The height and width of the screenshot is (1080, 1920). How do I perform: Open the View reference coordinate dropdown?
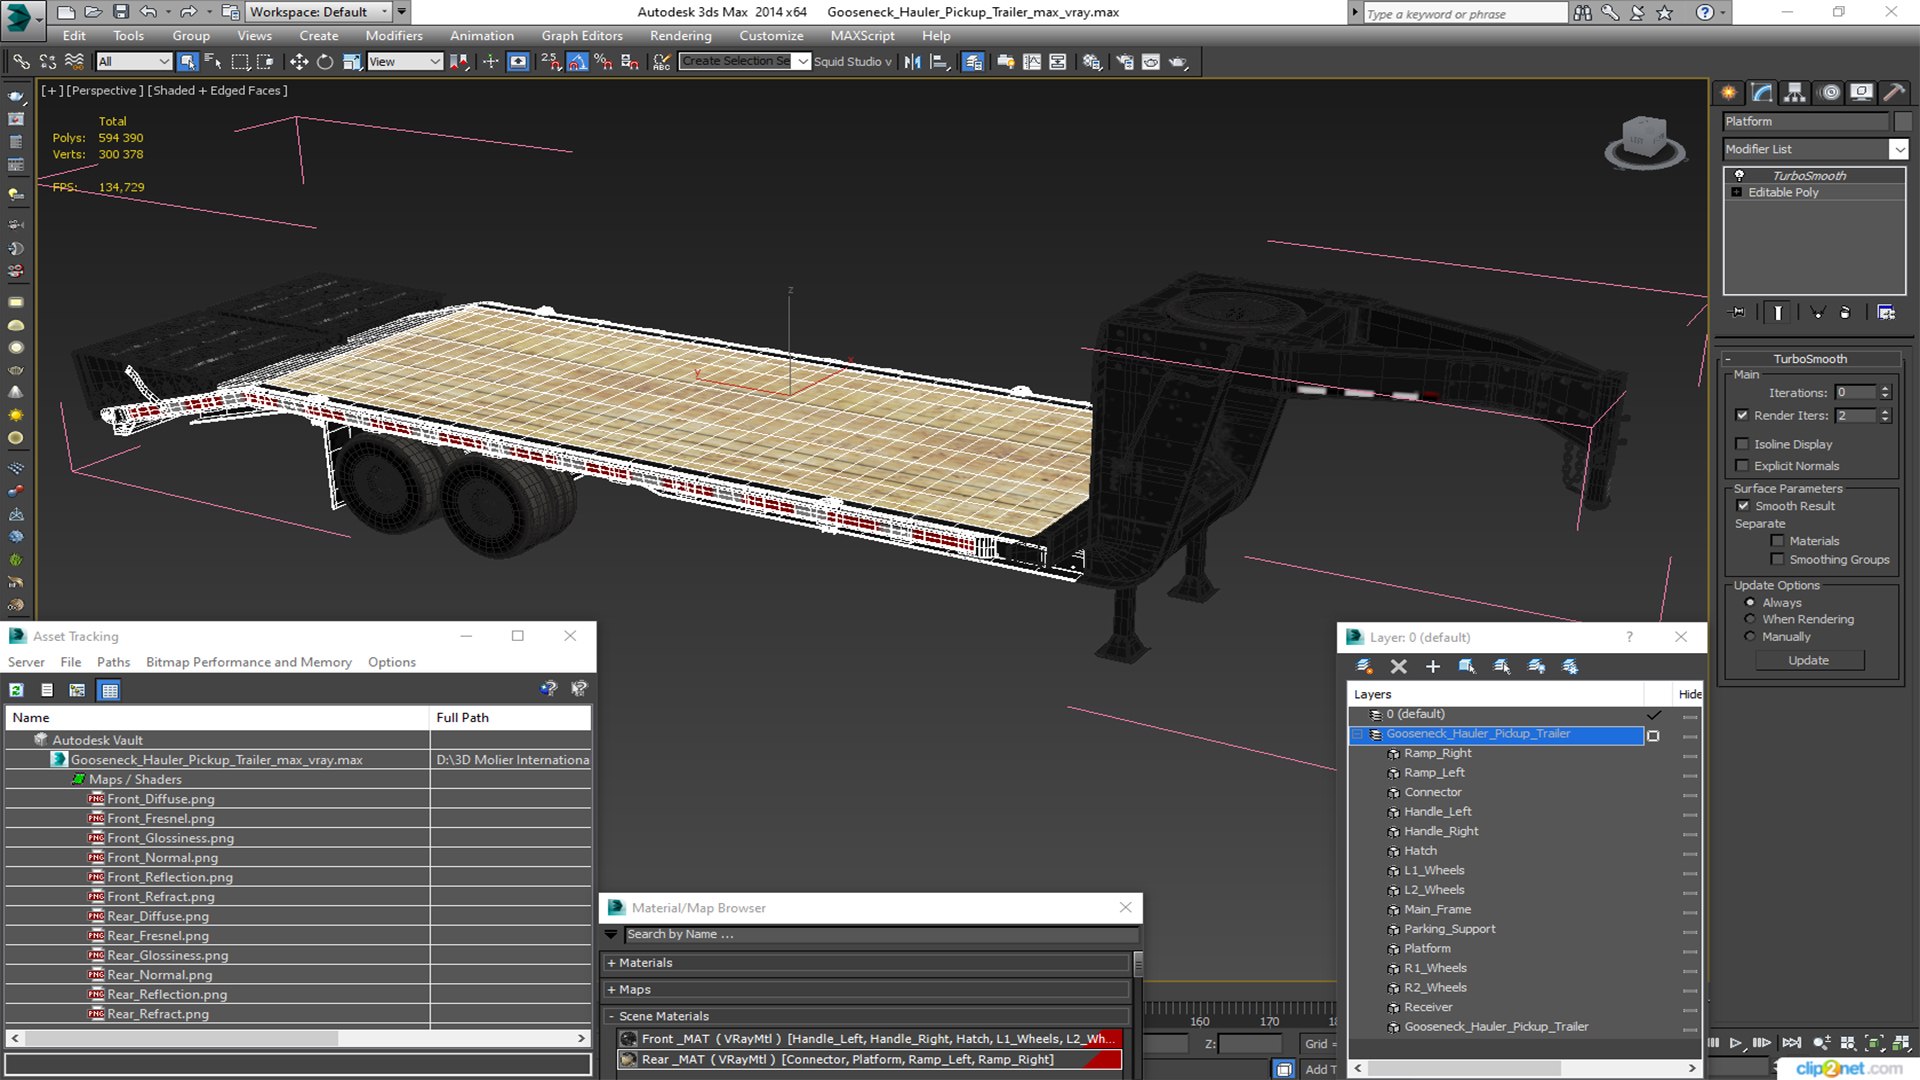pos(404,62)
